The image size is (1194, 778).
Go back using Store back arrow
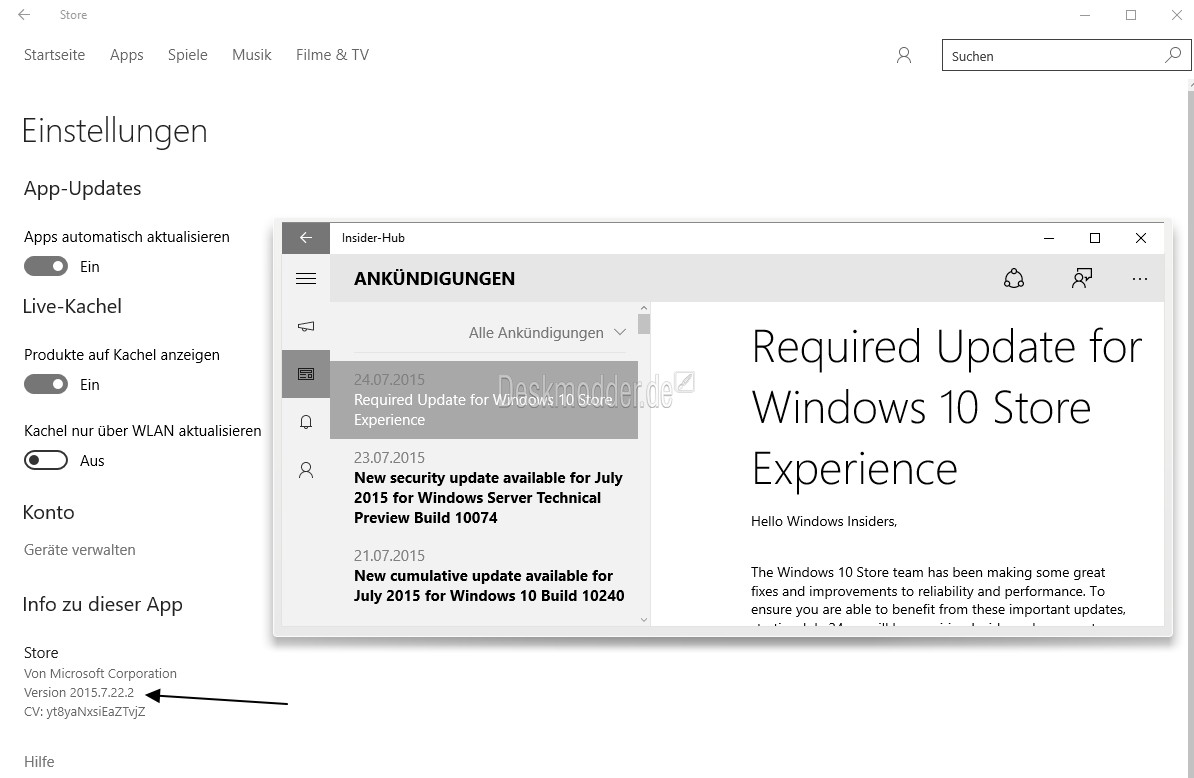coord(24,14)
